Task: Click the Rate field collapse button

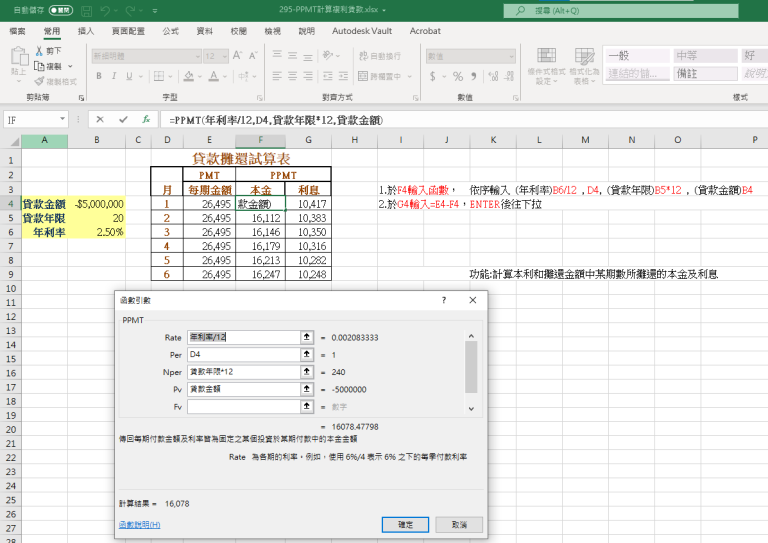Action: (307, 337)
